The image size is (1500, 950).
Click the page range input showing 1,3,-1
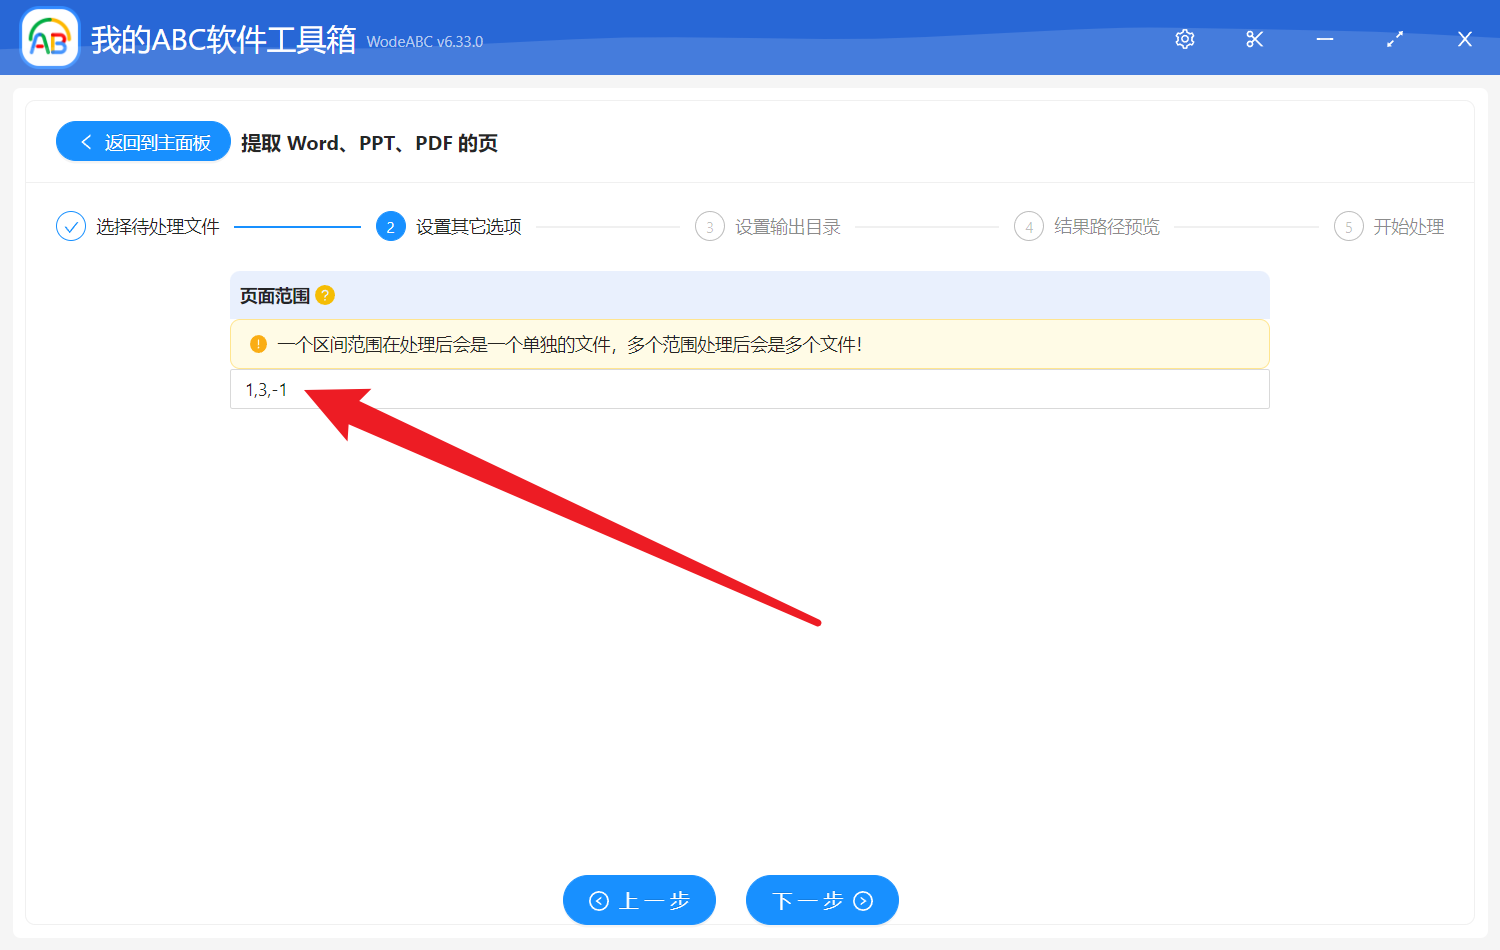pos(700,389)
